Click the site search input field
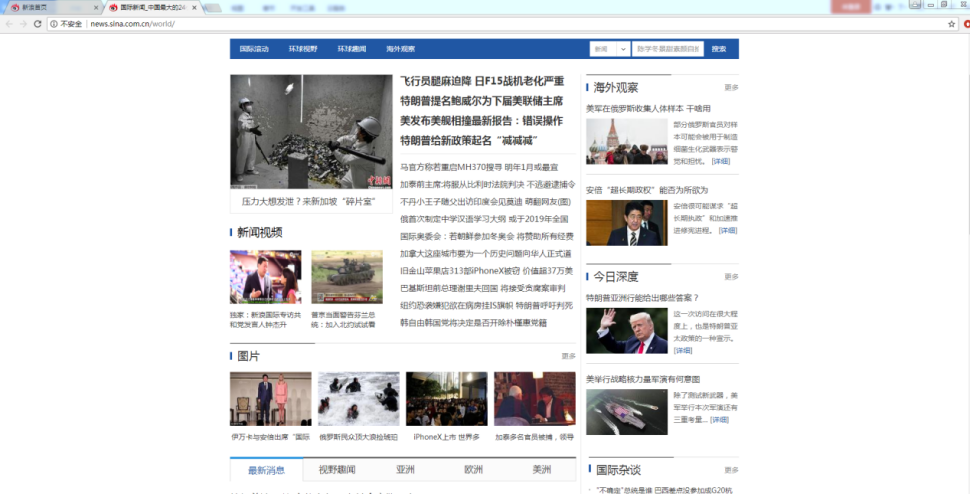 [x=667, y=49]
